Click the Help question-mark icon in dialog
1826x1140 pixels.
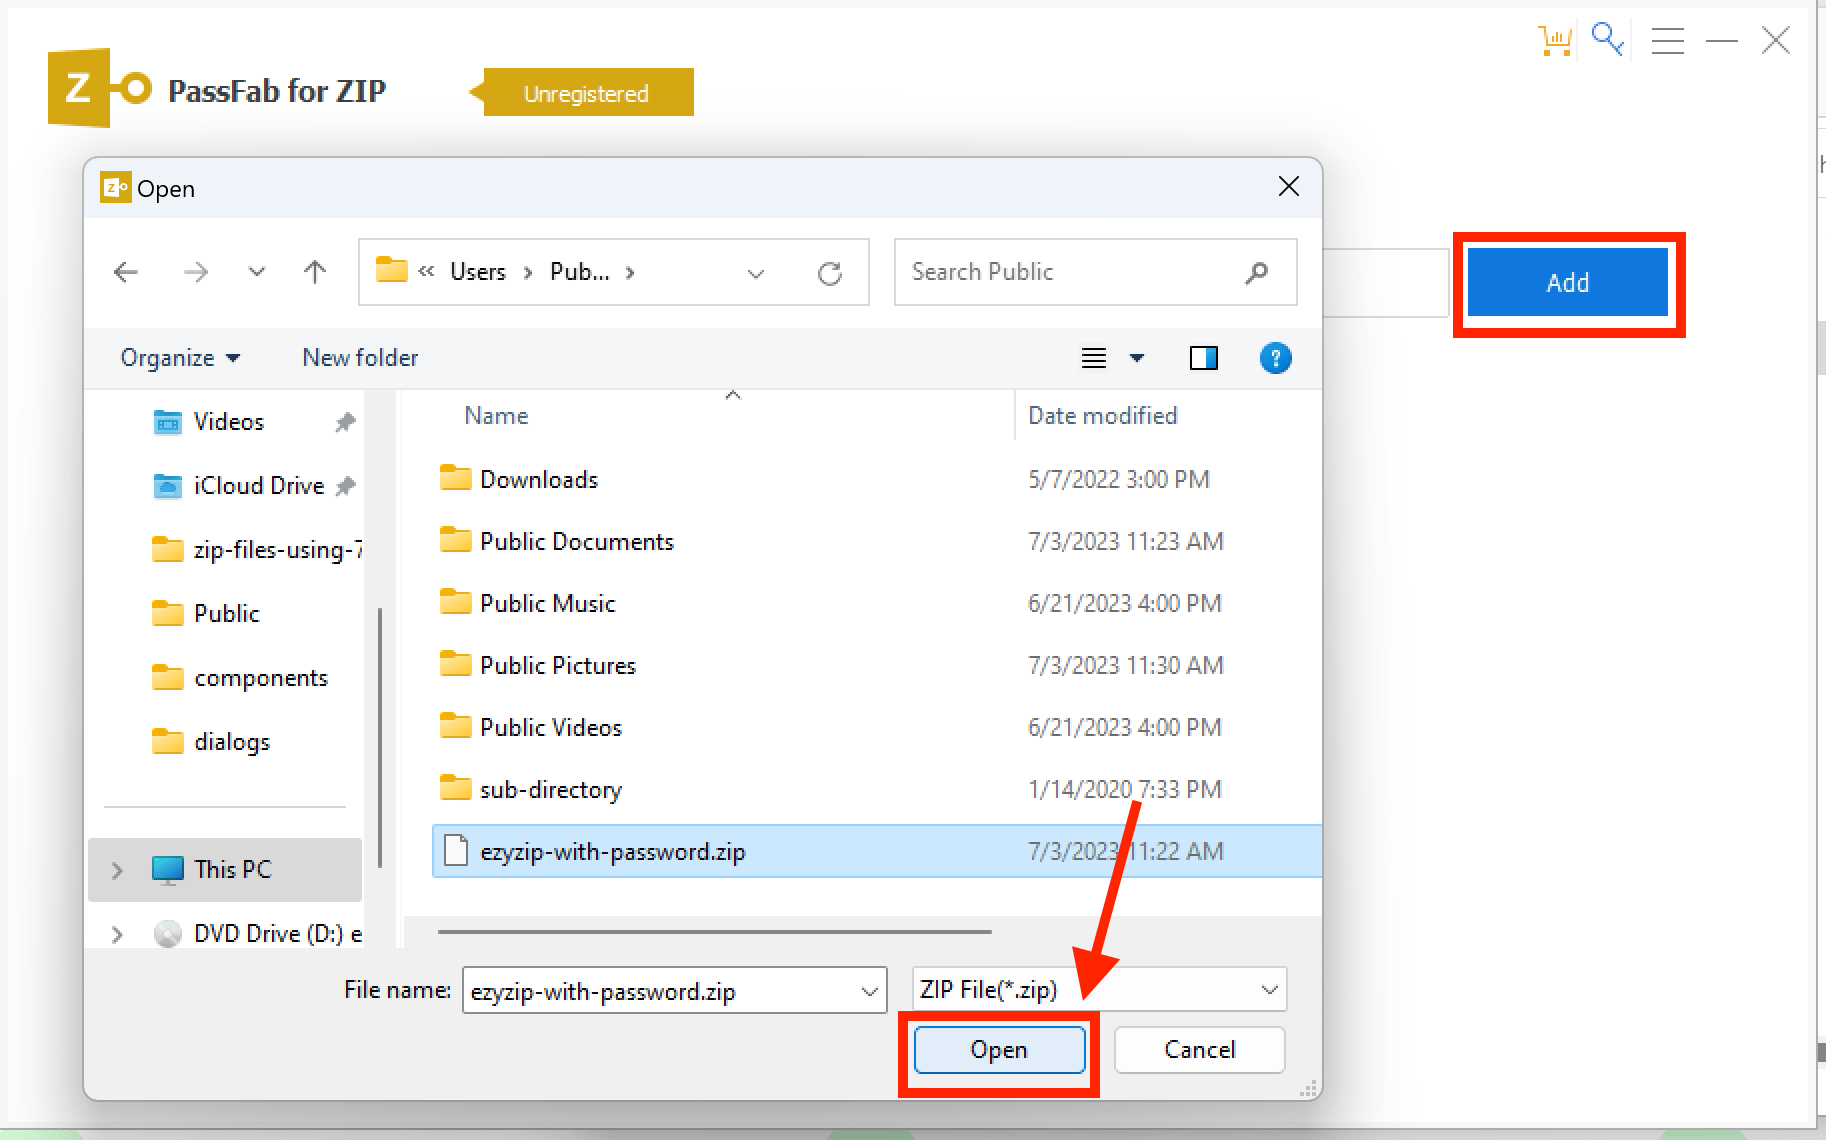coord(1276,358)
